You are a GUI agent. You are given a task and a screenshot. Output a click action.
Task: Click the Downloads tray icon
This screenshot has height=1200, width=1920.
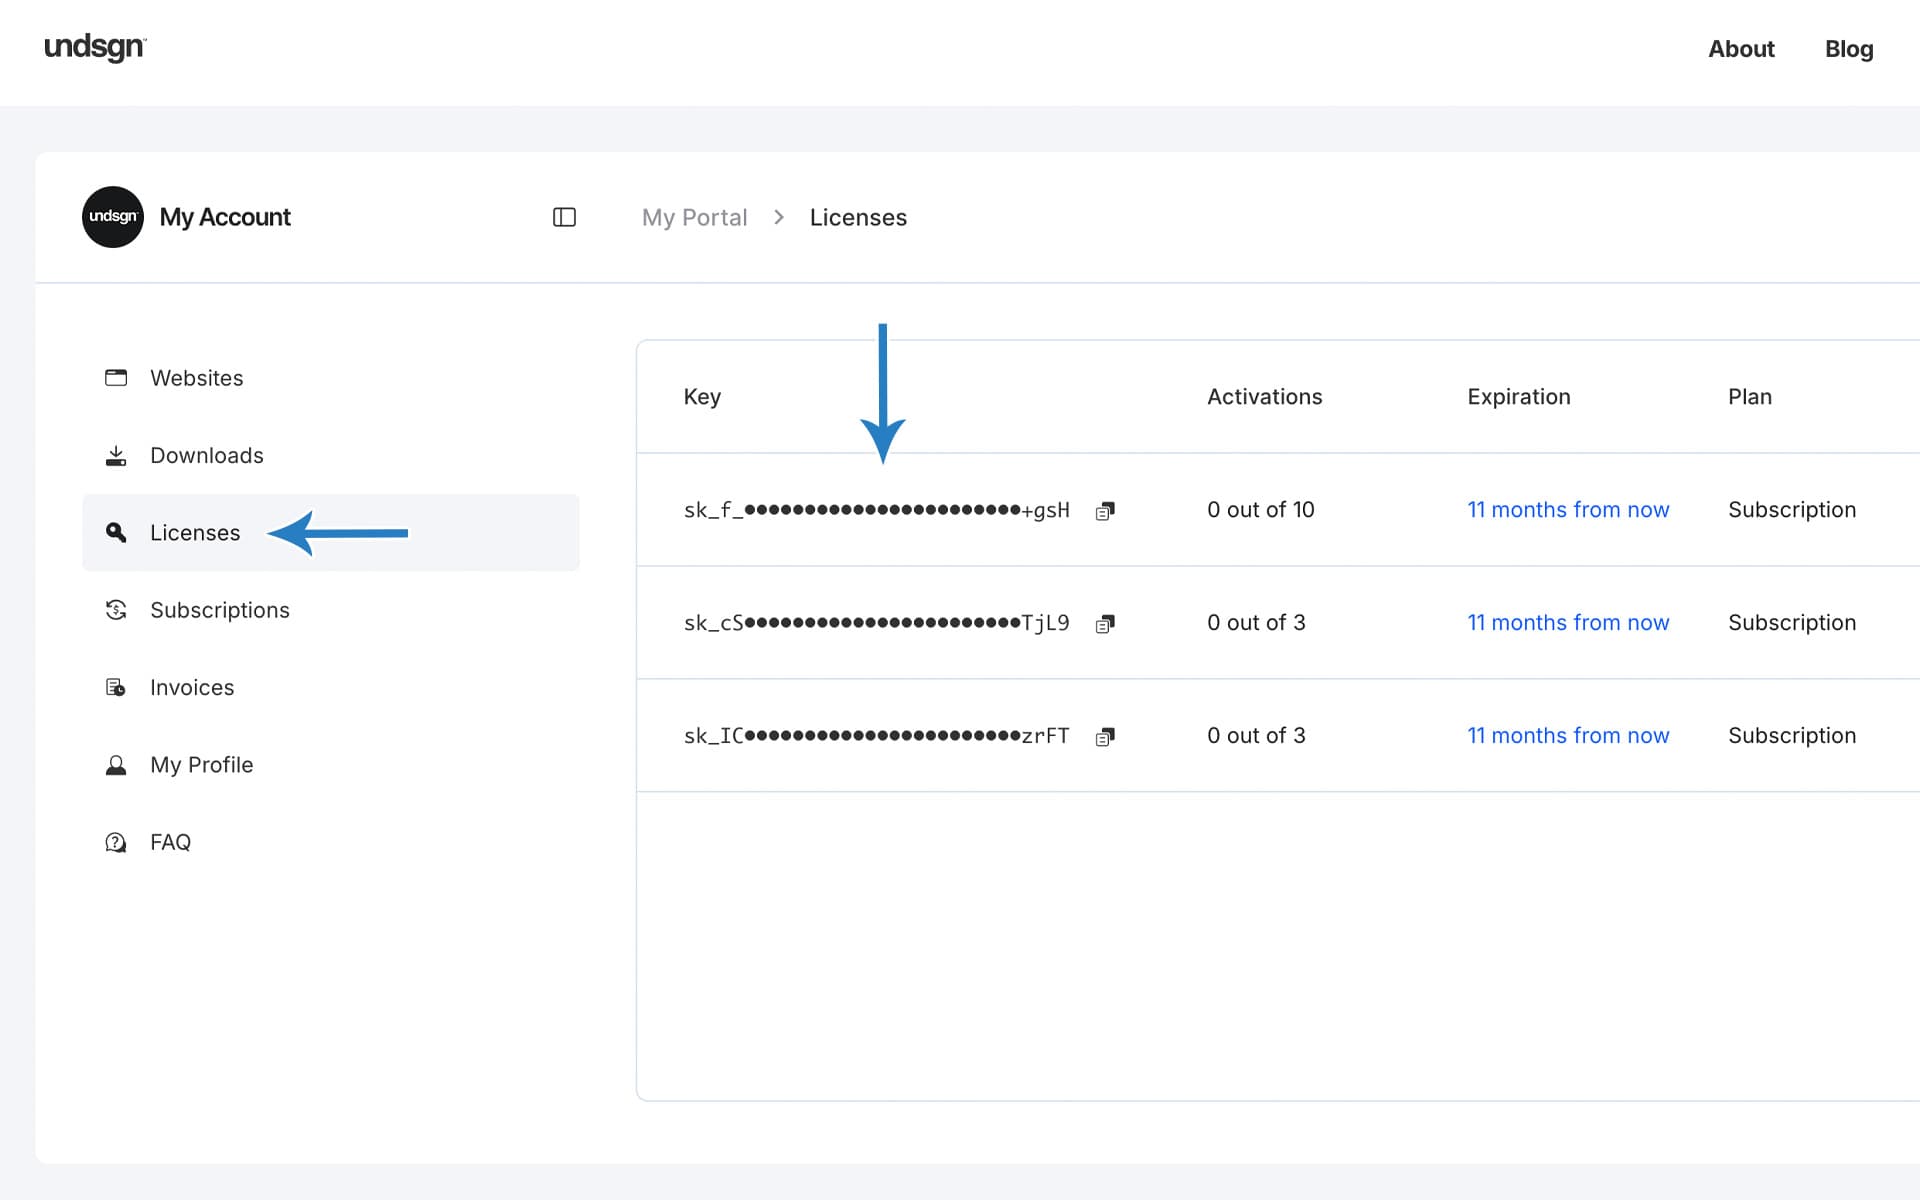[x=116, y=456]
